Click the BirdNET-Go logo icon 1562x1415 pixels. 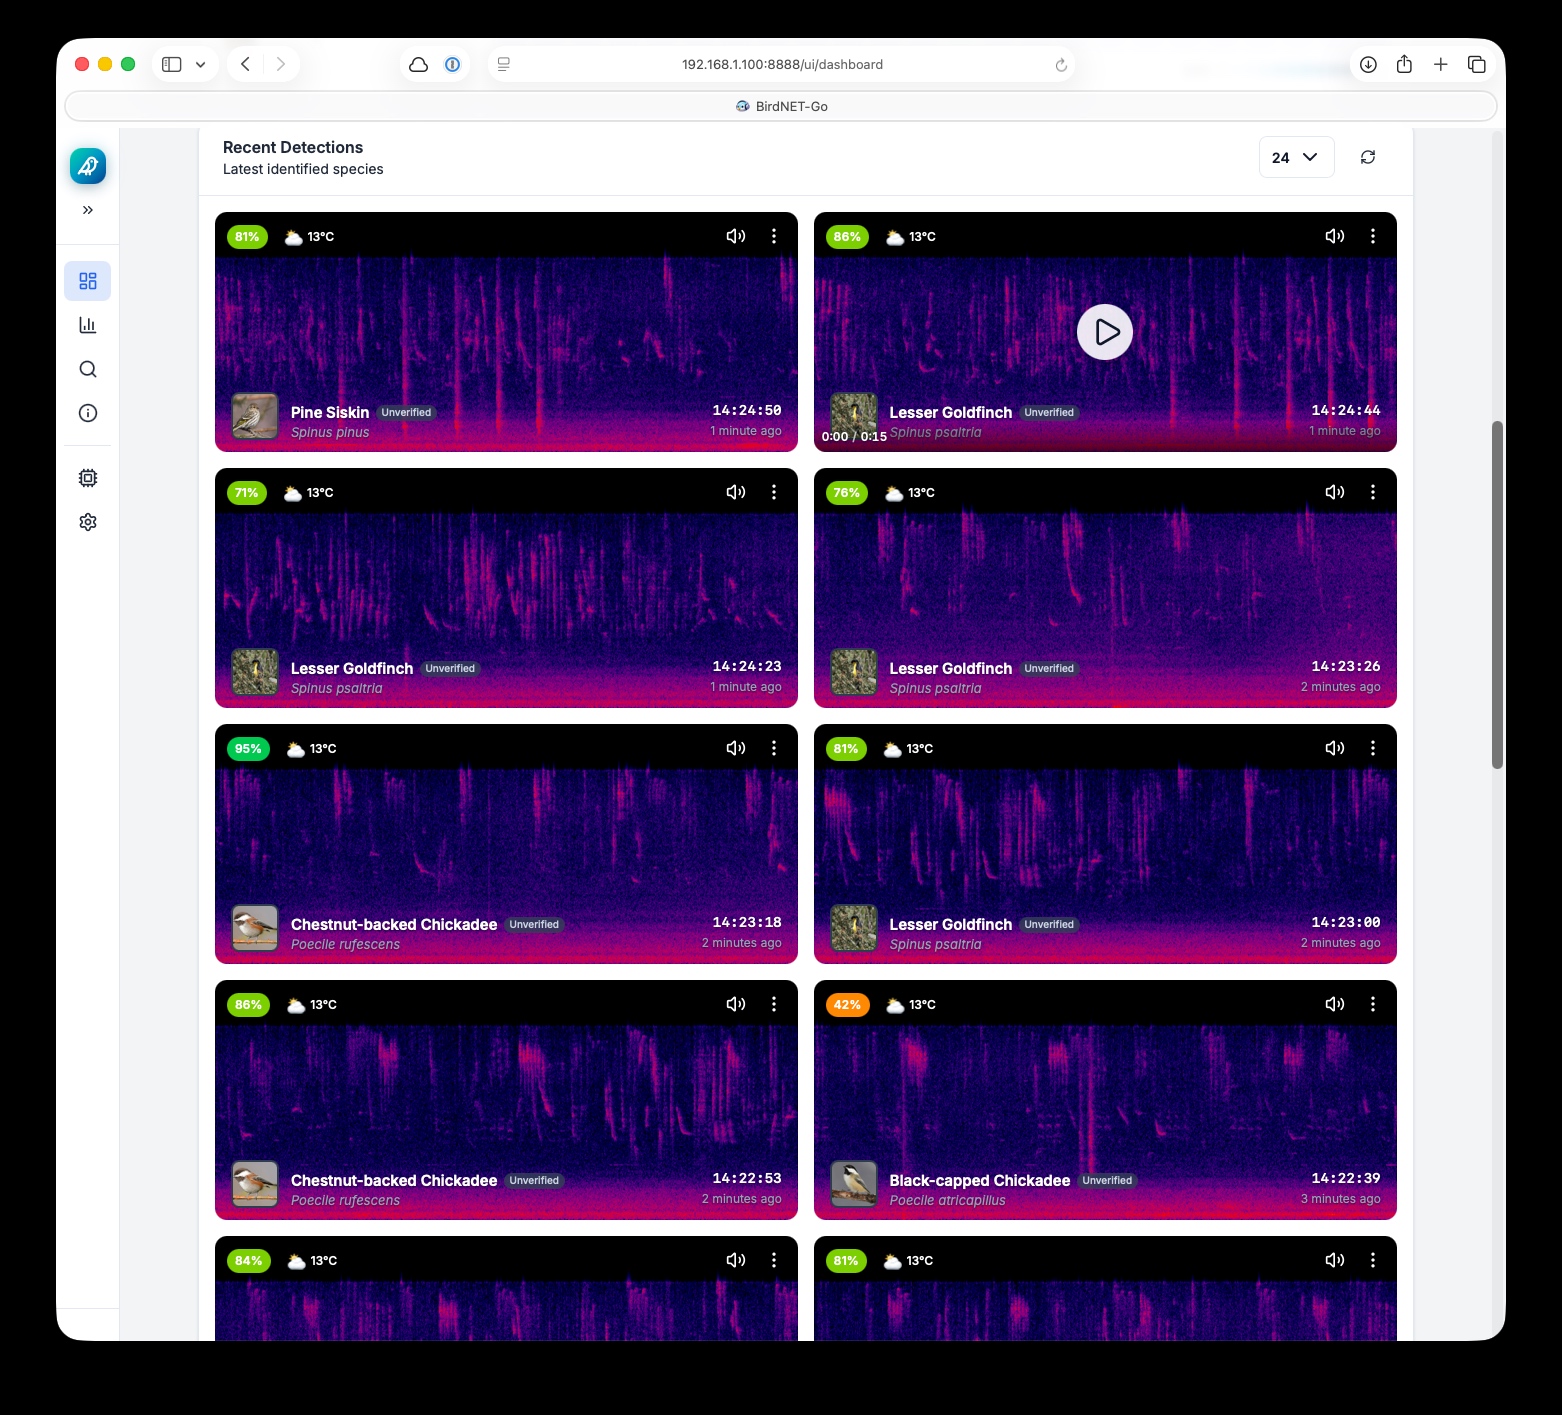click(88, 166)
